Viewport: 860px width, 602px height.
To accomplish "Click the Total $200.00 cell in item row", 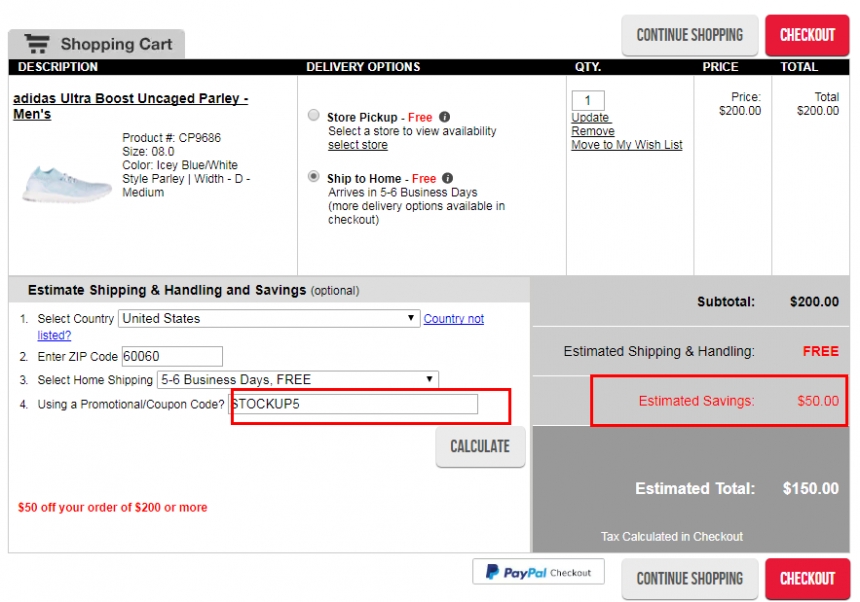I will tap(818, 104).
